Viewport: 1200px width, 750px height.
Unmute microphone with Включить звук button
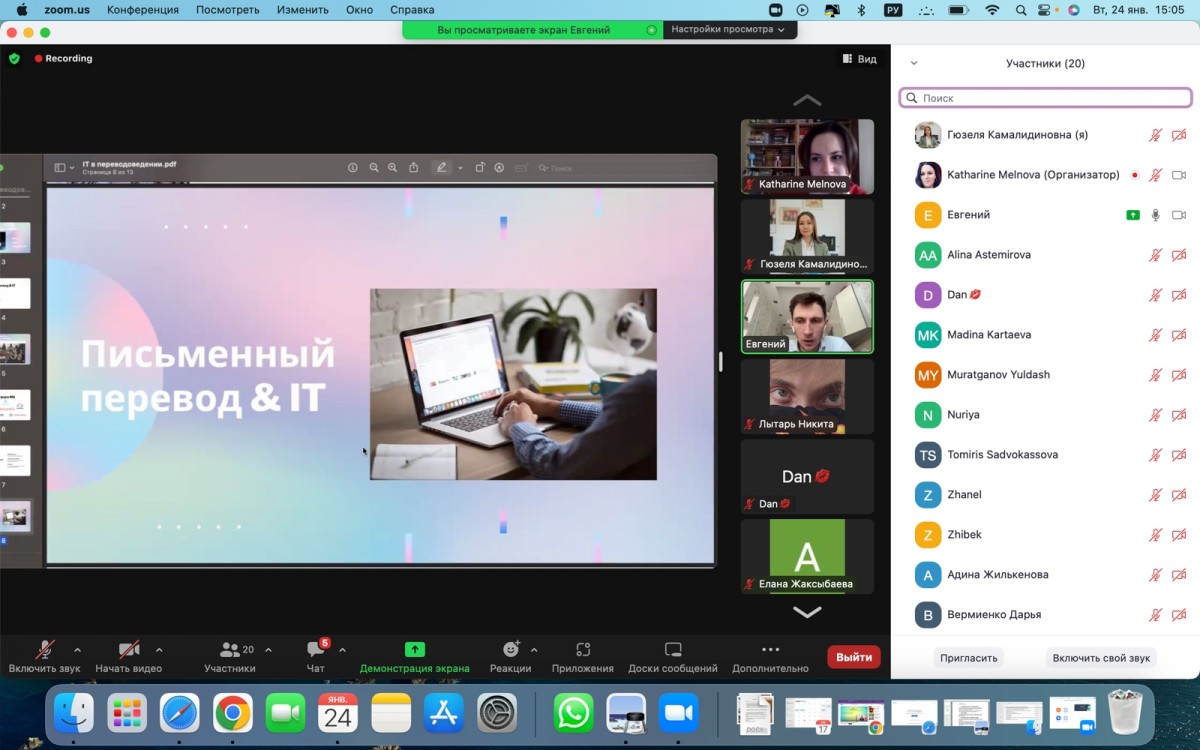point(45,650)
